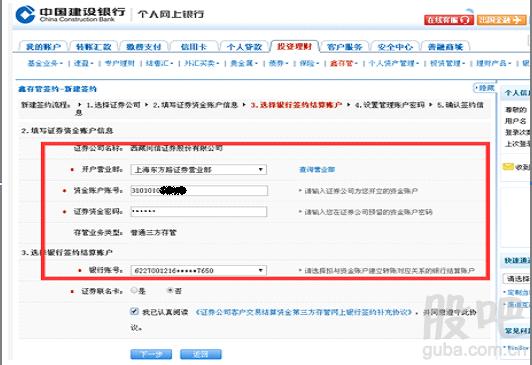Expand the 贵金属 submenu
The width and height of the screenshot is (532, 365).
tap(244, 63)
